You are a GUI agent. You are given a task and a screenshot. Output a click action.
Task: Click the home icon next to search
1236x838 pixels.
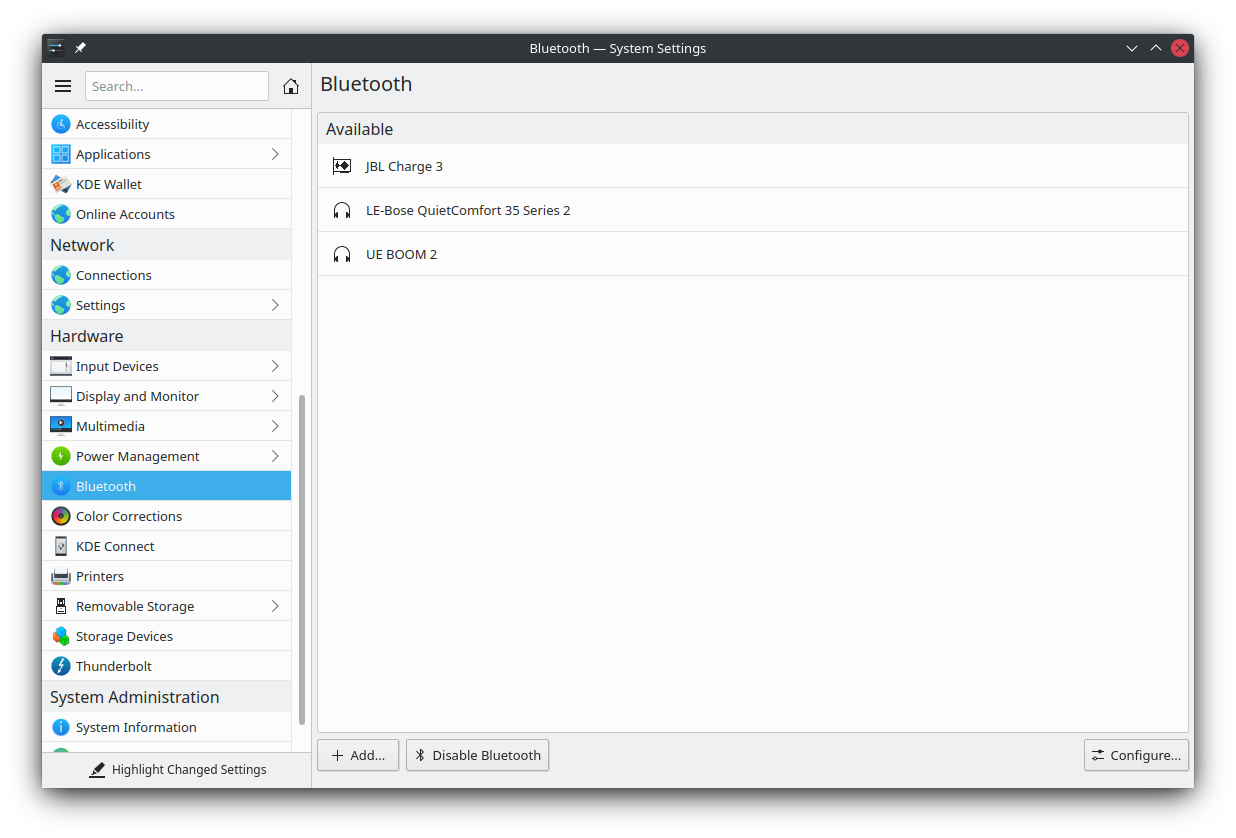291,86
